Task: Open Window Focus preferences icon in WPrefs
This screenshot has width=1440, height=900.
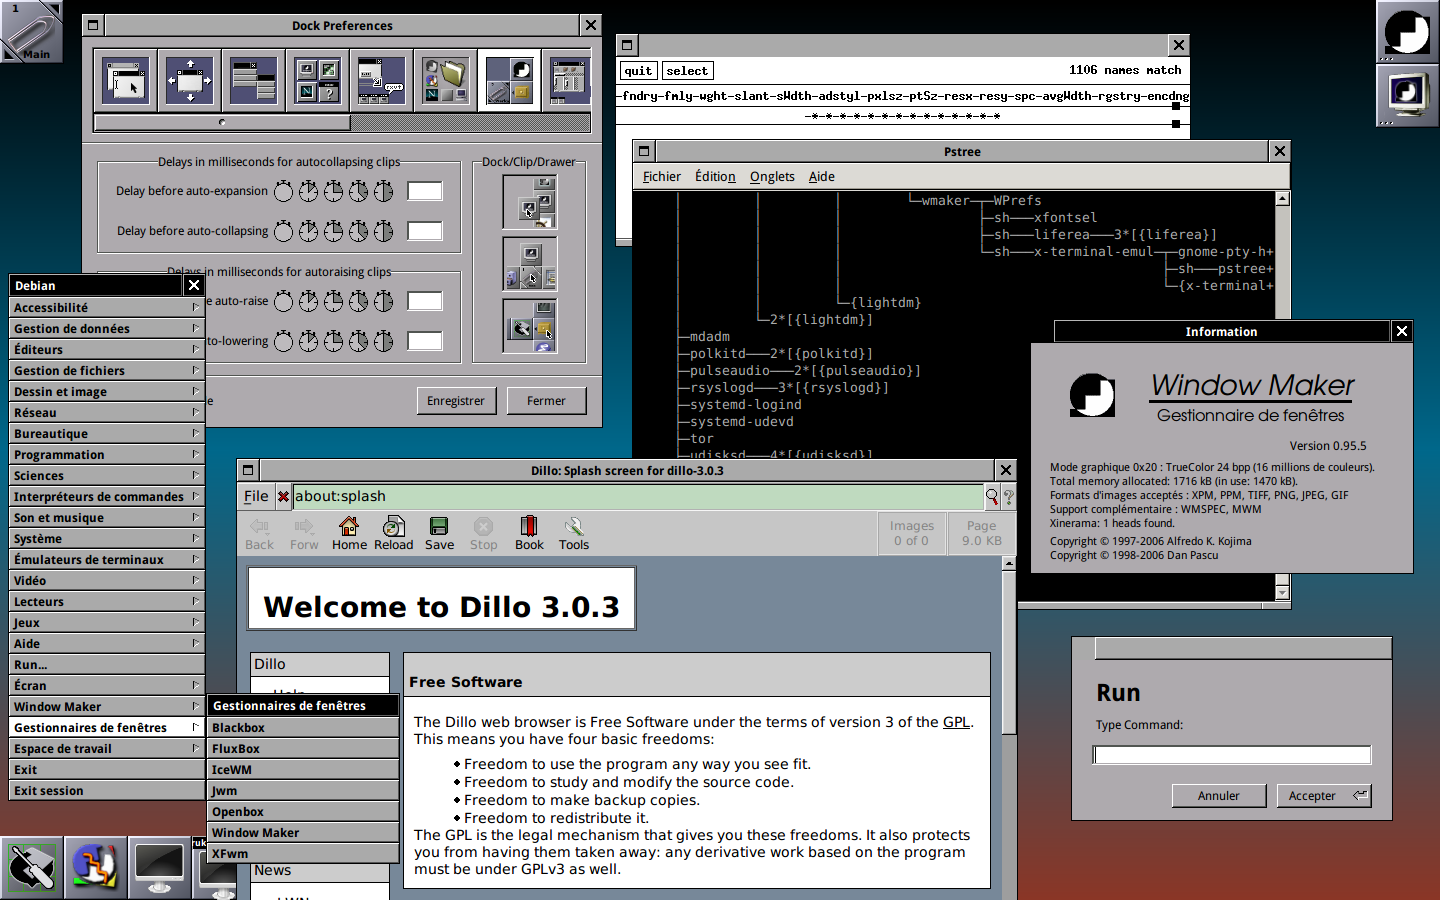Action: [x=126, y=80]
